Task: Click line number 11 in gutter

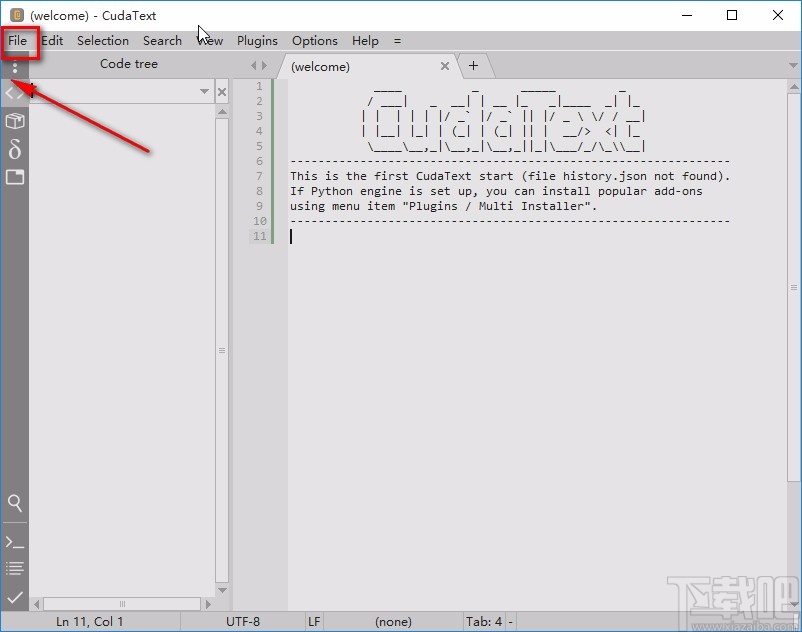Action: pyautogui.click(x=260, y=236)
